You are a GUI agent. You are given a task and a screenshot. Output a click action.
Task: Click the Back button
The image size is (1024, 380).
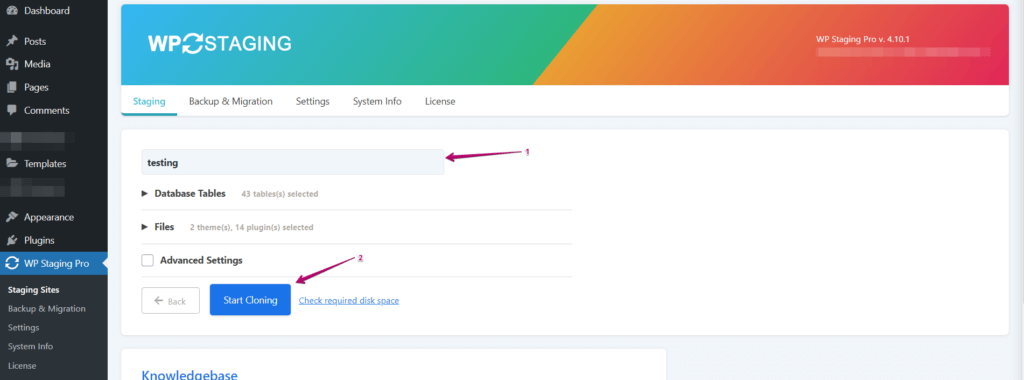click(x=170, y=301)
